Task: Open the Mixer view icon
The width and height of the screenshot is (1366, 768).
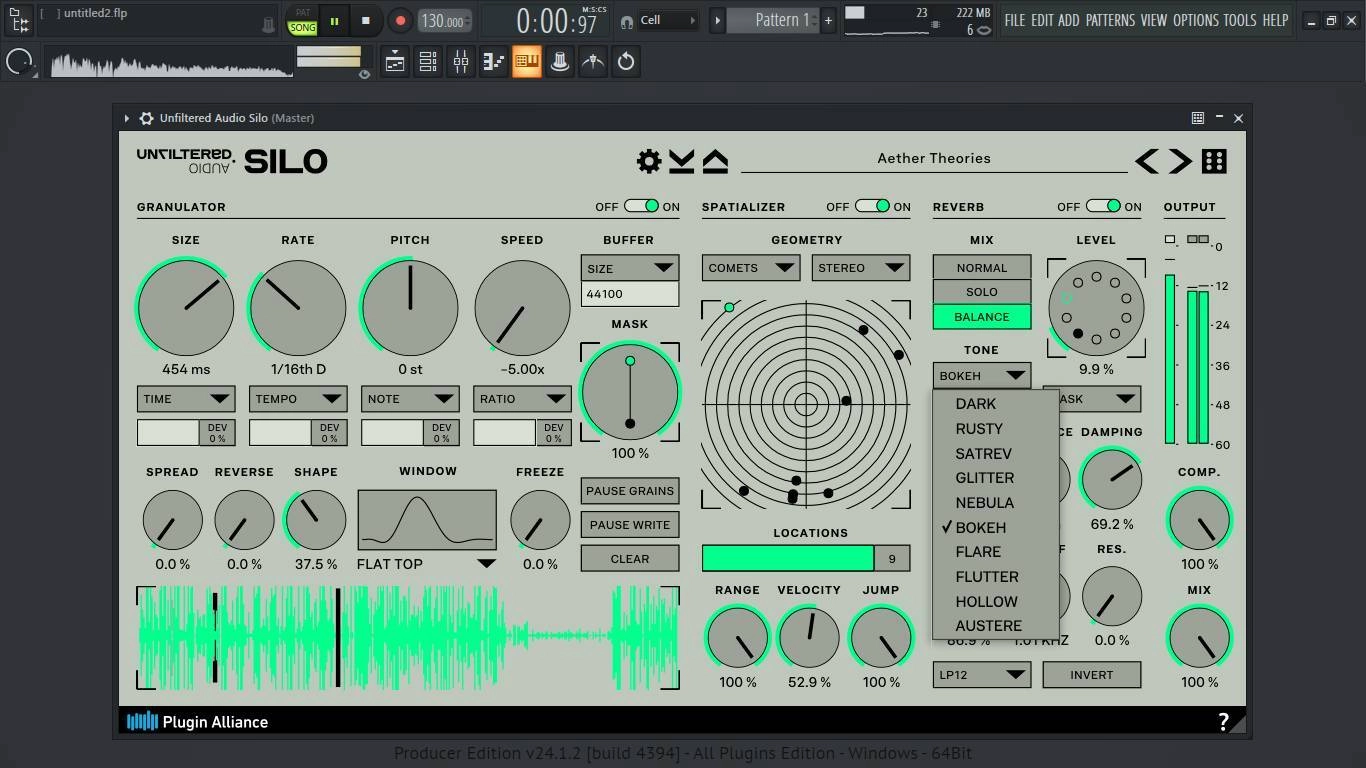Action: tap(461, 62)
